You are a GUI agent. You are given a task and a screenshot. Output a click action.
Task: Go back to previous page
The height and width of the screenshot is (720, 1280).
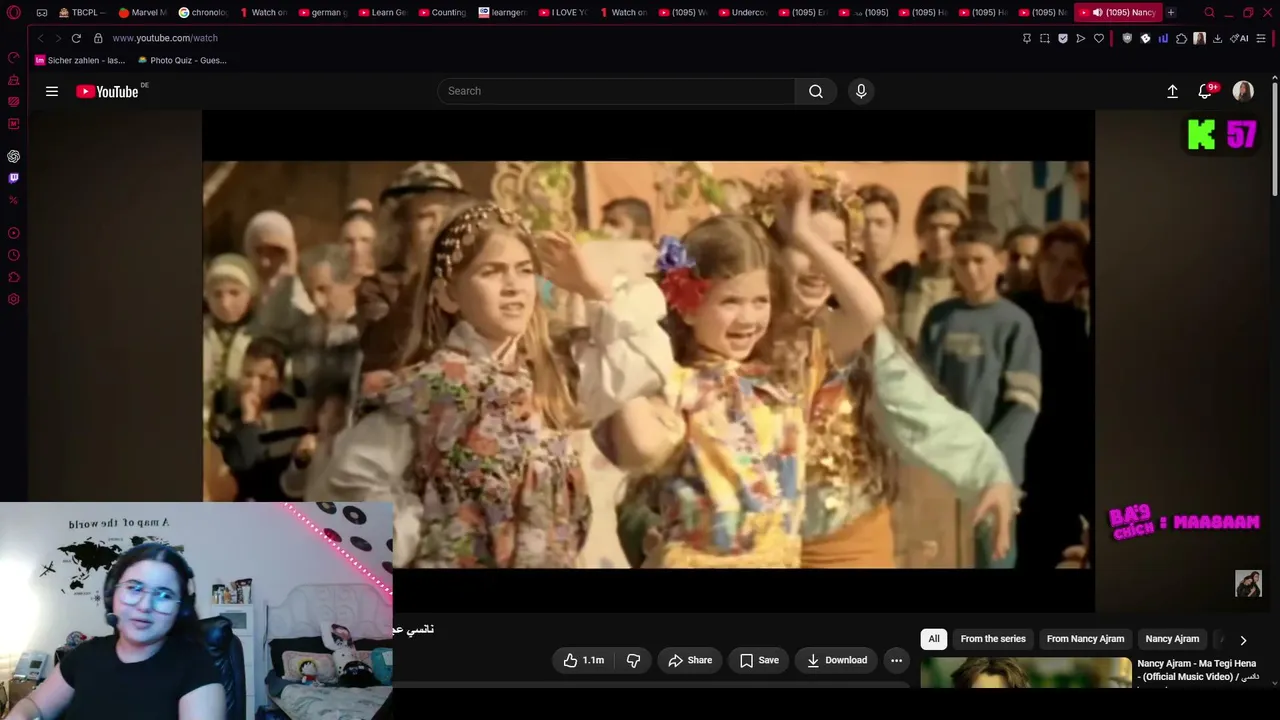(x=41, y=38)
